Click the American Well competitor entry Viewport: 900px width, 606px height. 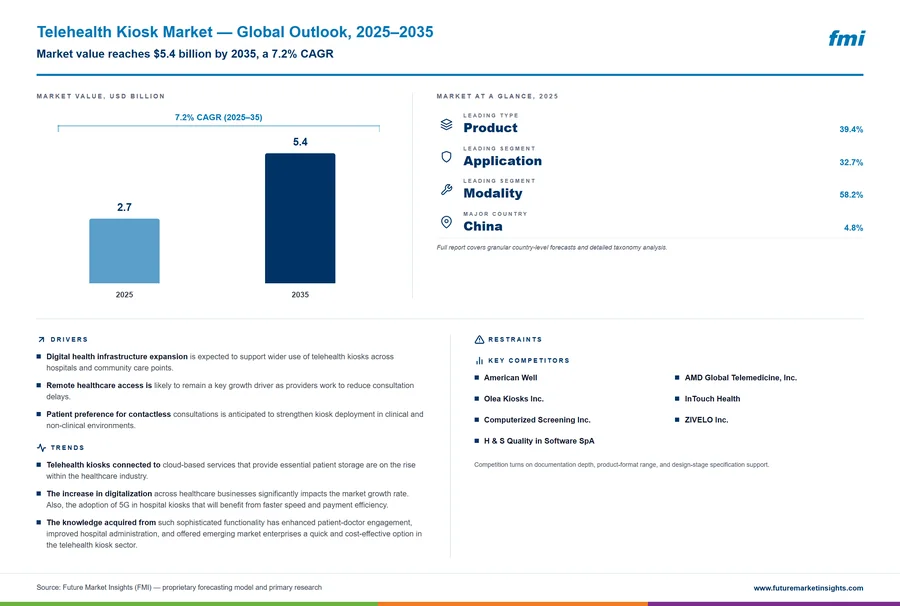point(510,378)
